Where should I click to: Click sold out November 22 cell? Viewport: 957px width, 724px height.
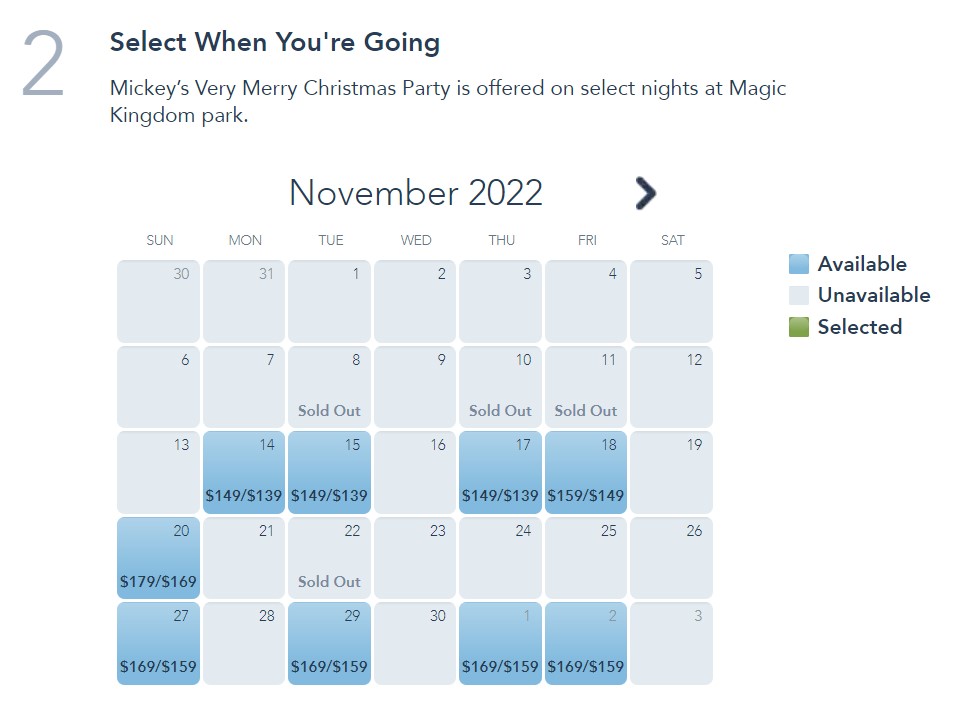point(329,558)
